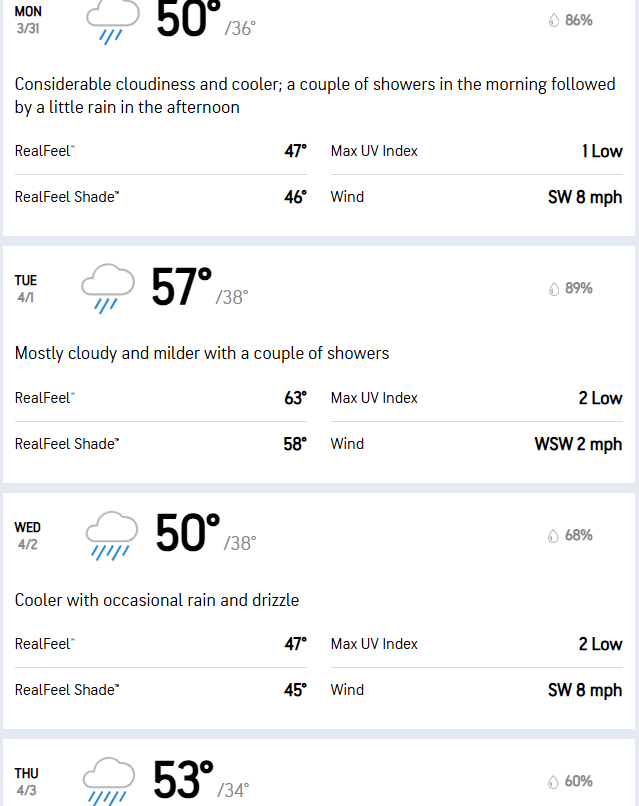639x806 pixels.
Task: Click the rain cloud icon for Wednesday 4/2
Action: 112,536
